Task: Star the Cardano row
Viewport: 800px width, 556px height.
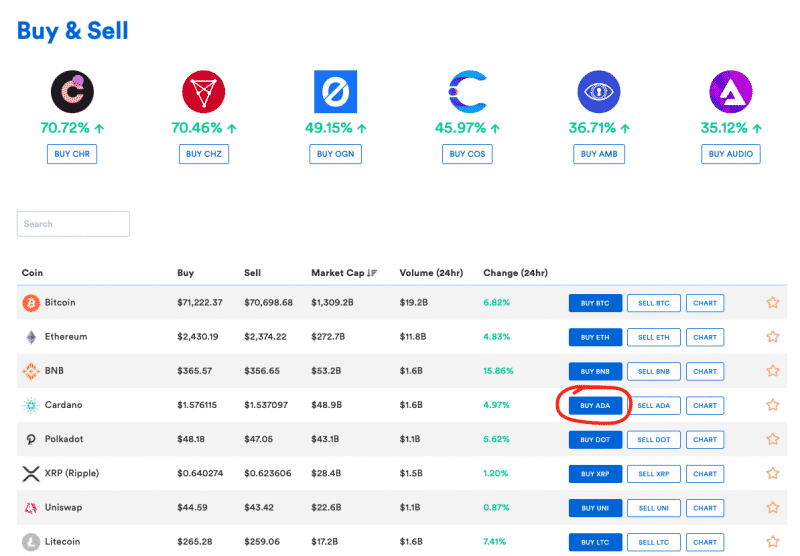Action: [772, 405]
